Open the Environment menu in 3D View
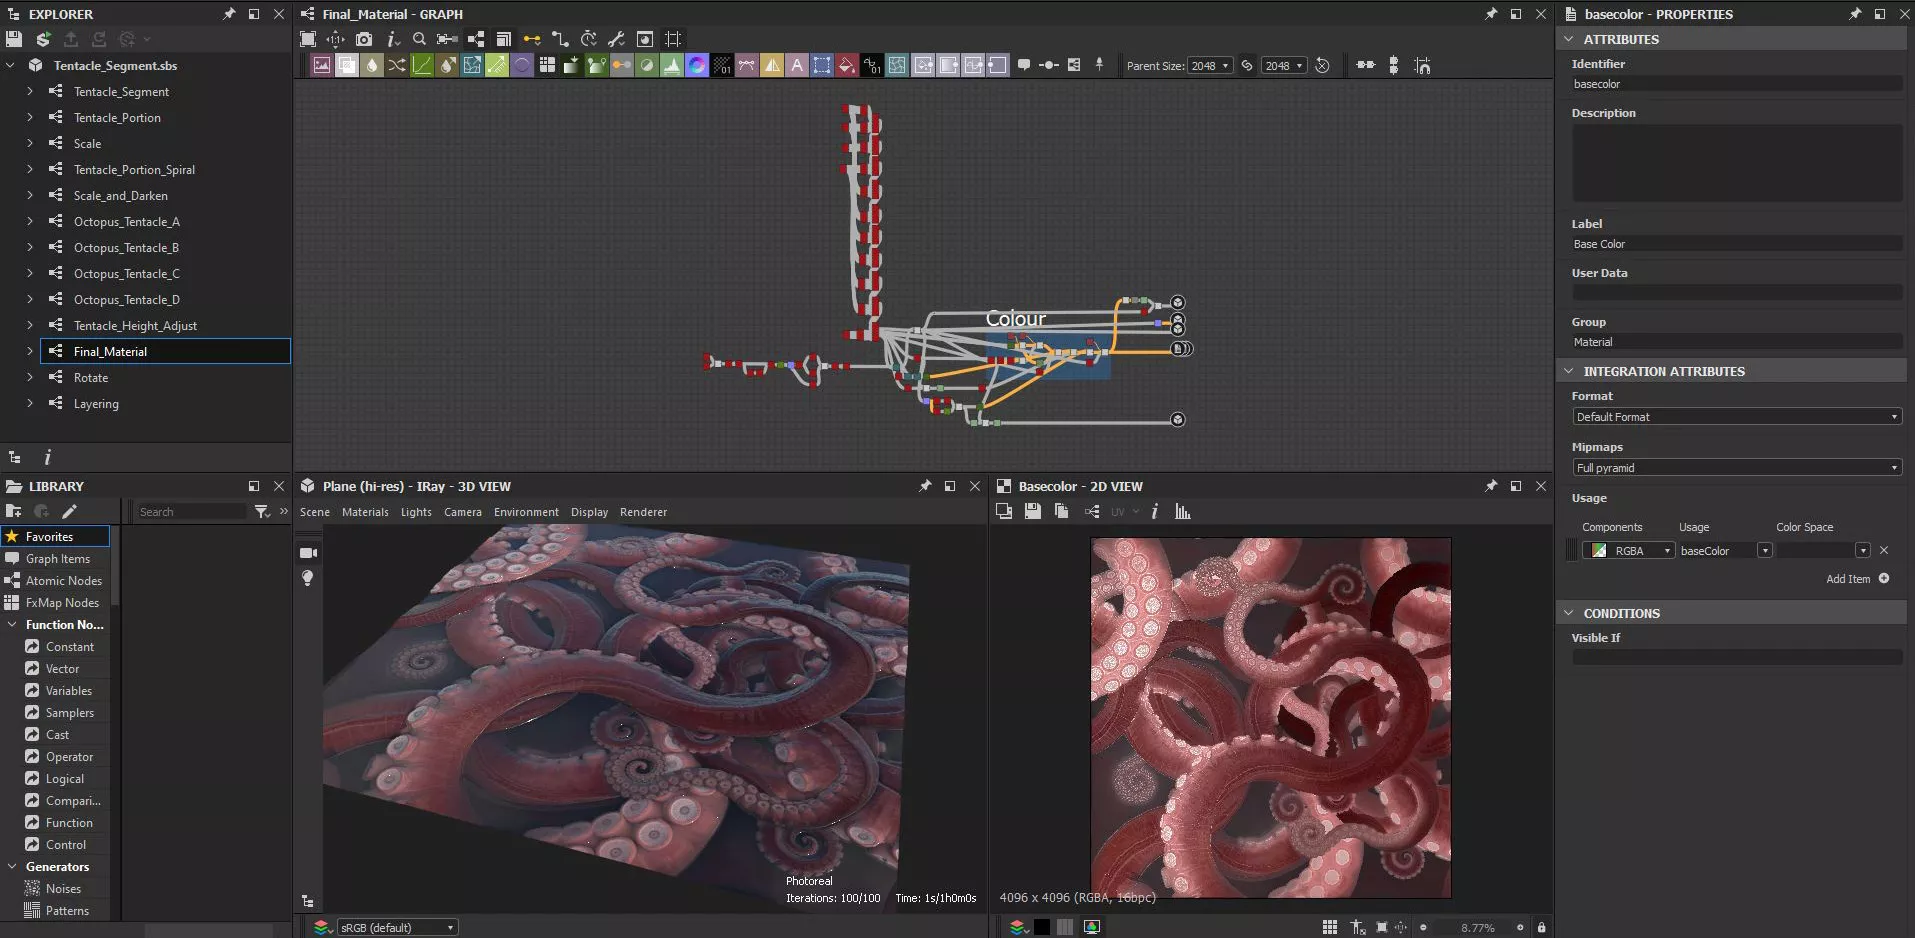The height and width of the screenshot is (938, 1915). (526, 512)
